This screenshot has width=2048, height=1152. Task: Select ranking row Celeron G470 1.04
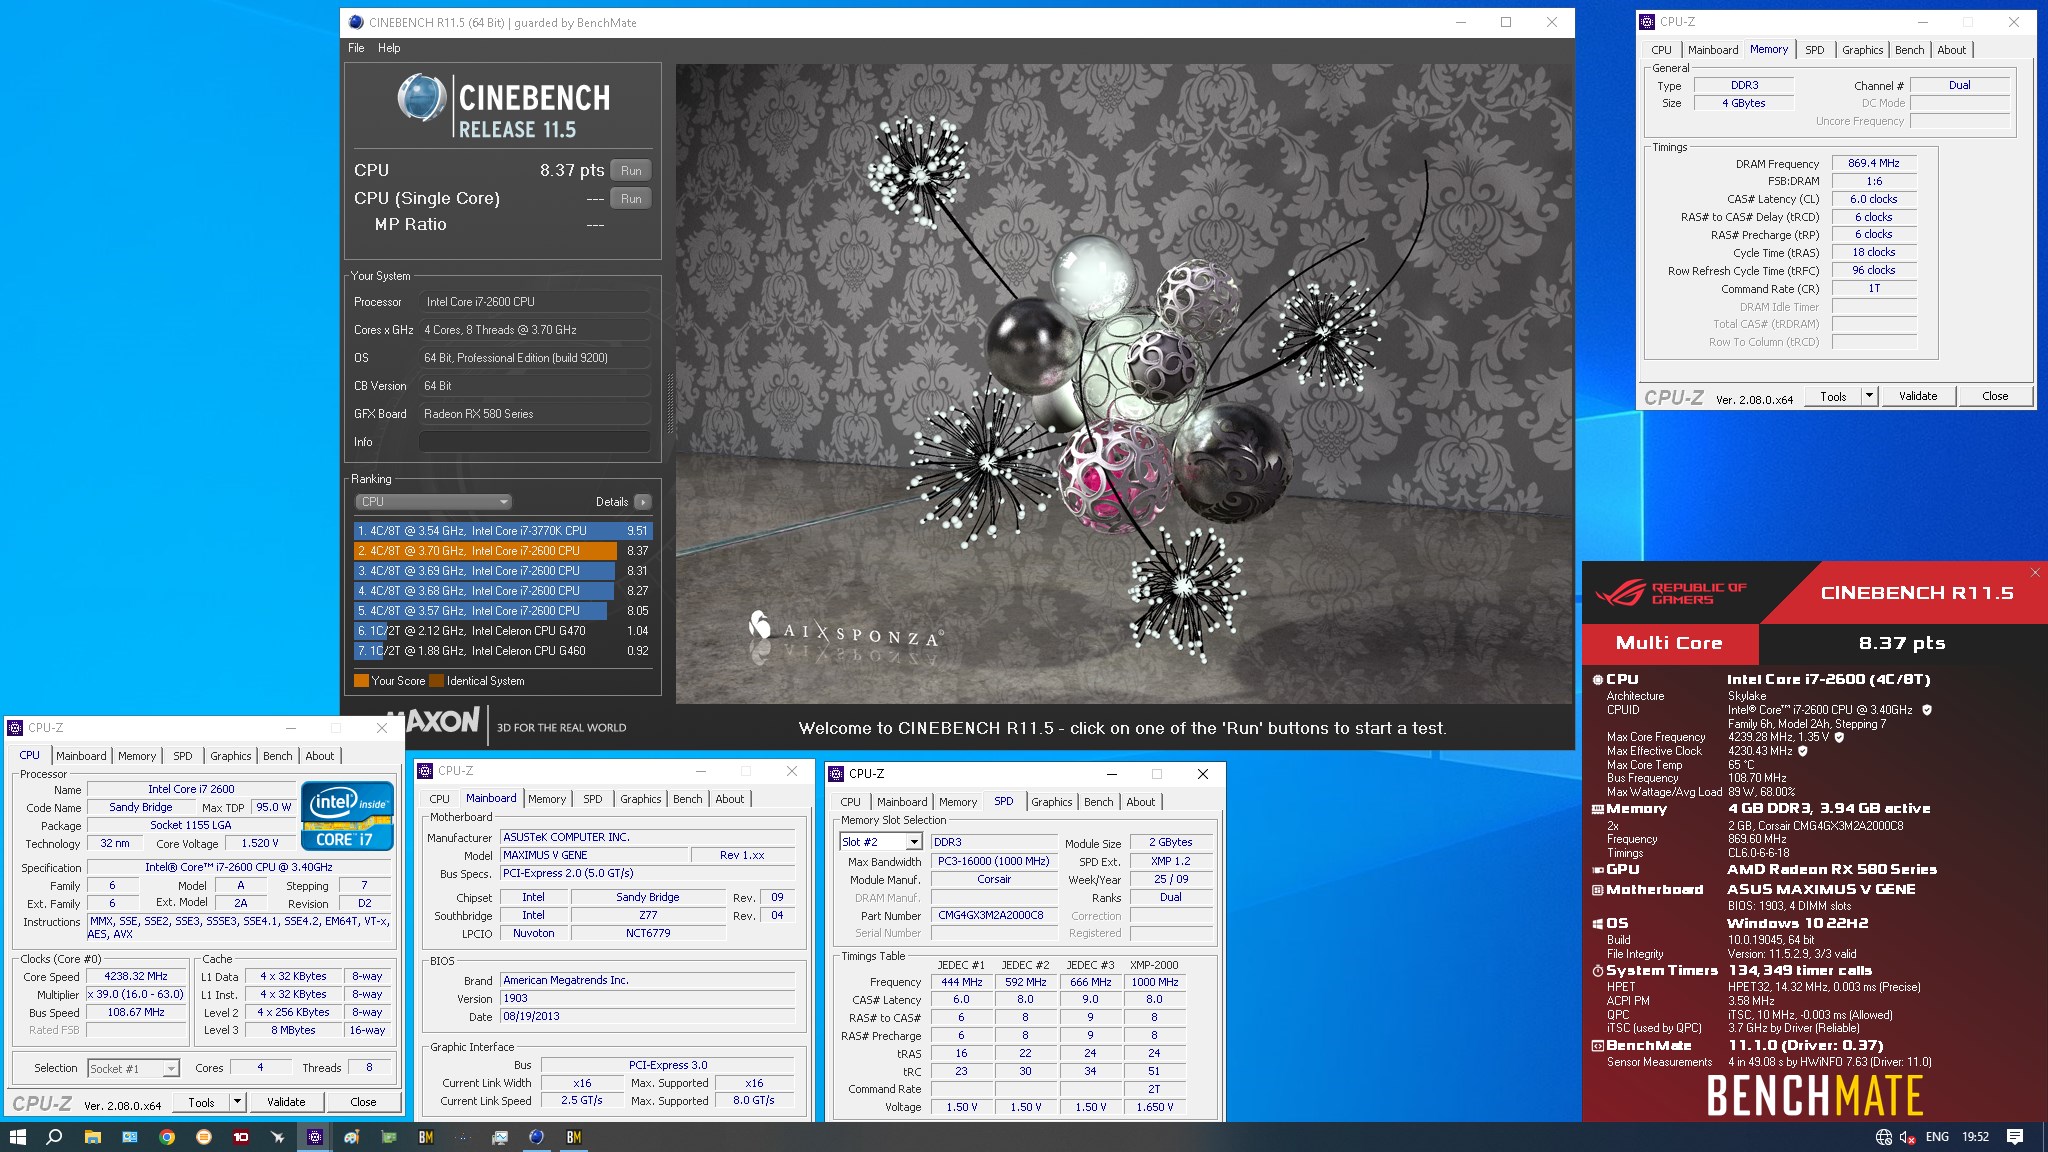point(503,631)
